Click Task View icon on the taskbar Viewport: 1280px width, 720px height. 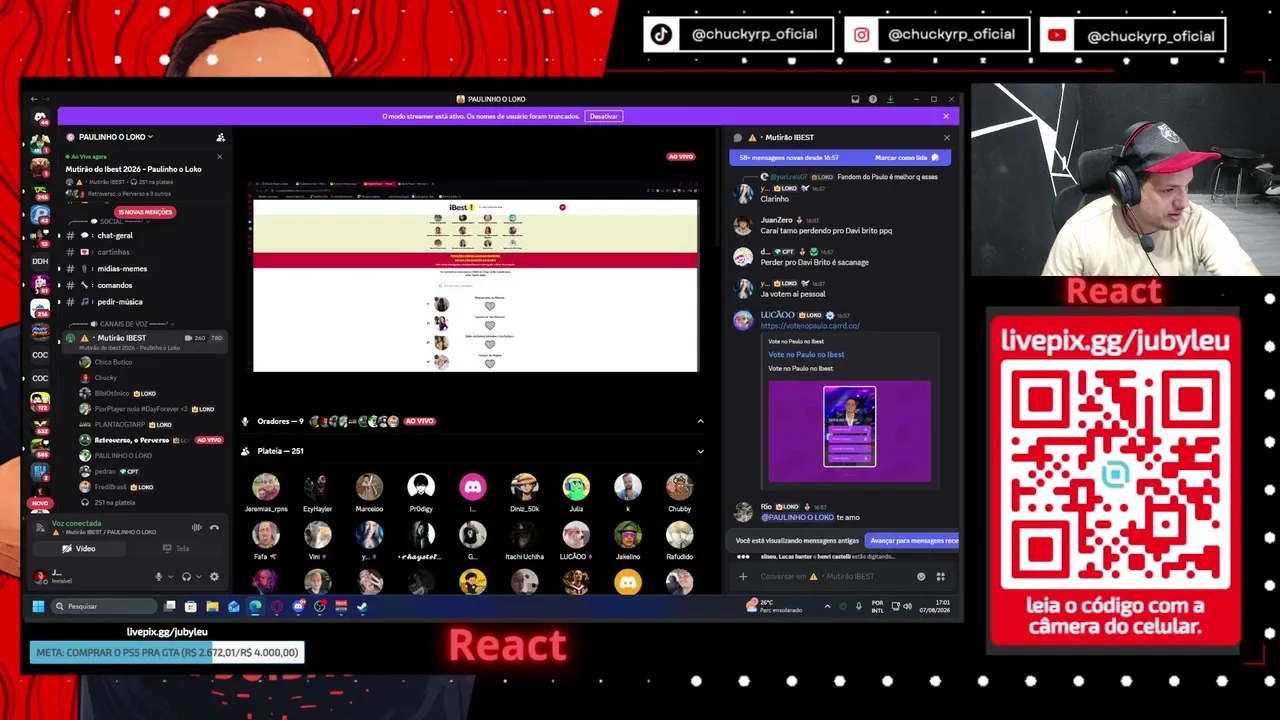click(x=170, y=606)
